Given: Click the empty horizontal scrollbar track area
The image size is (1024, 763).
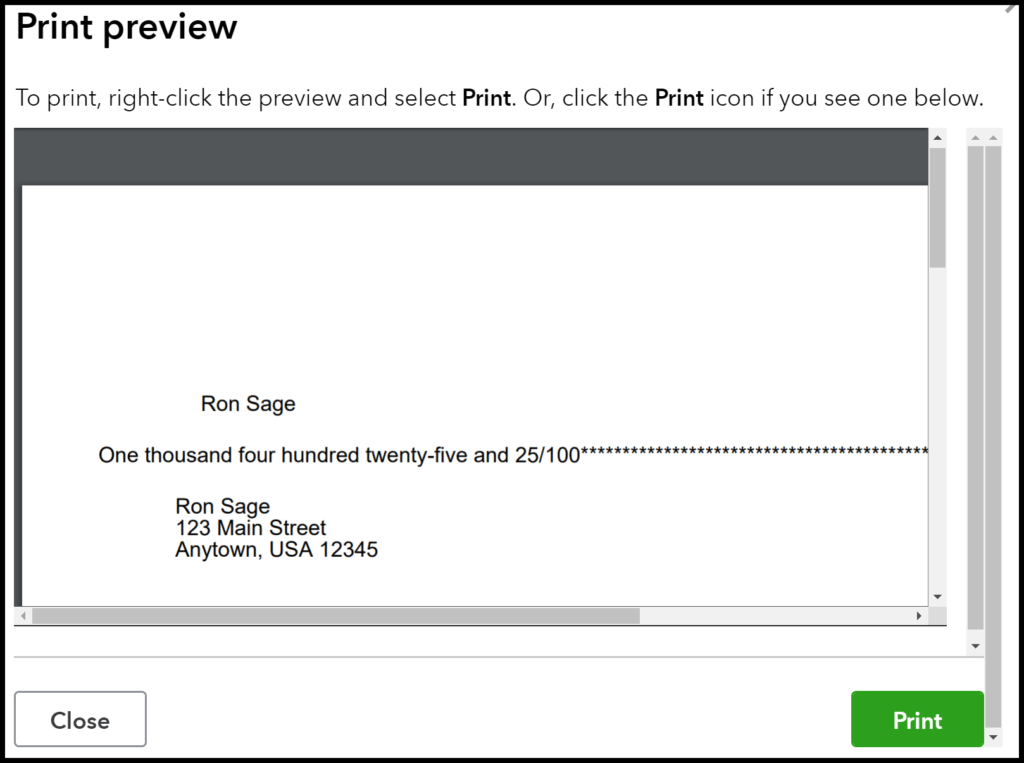Looking at the screenshot, I should tap(780, 615).
